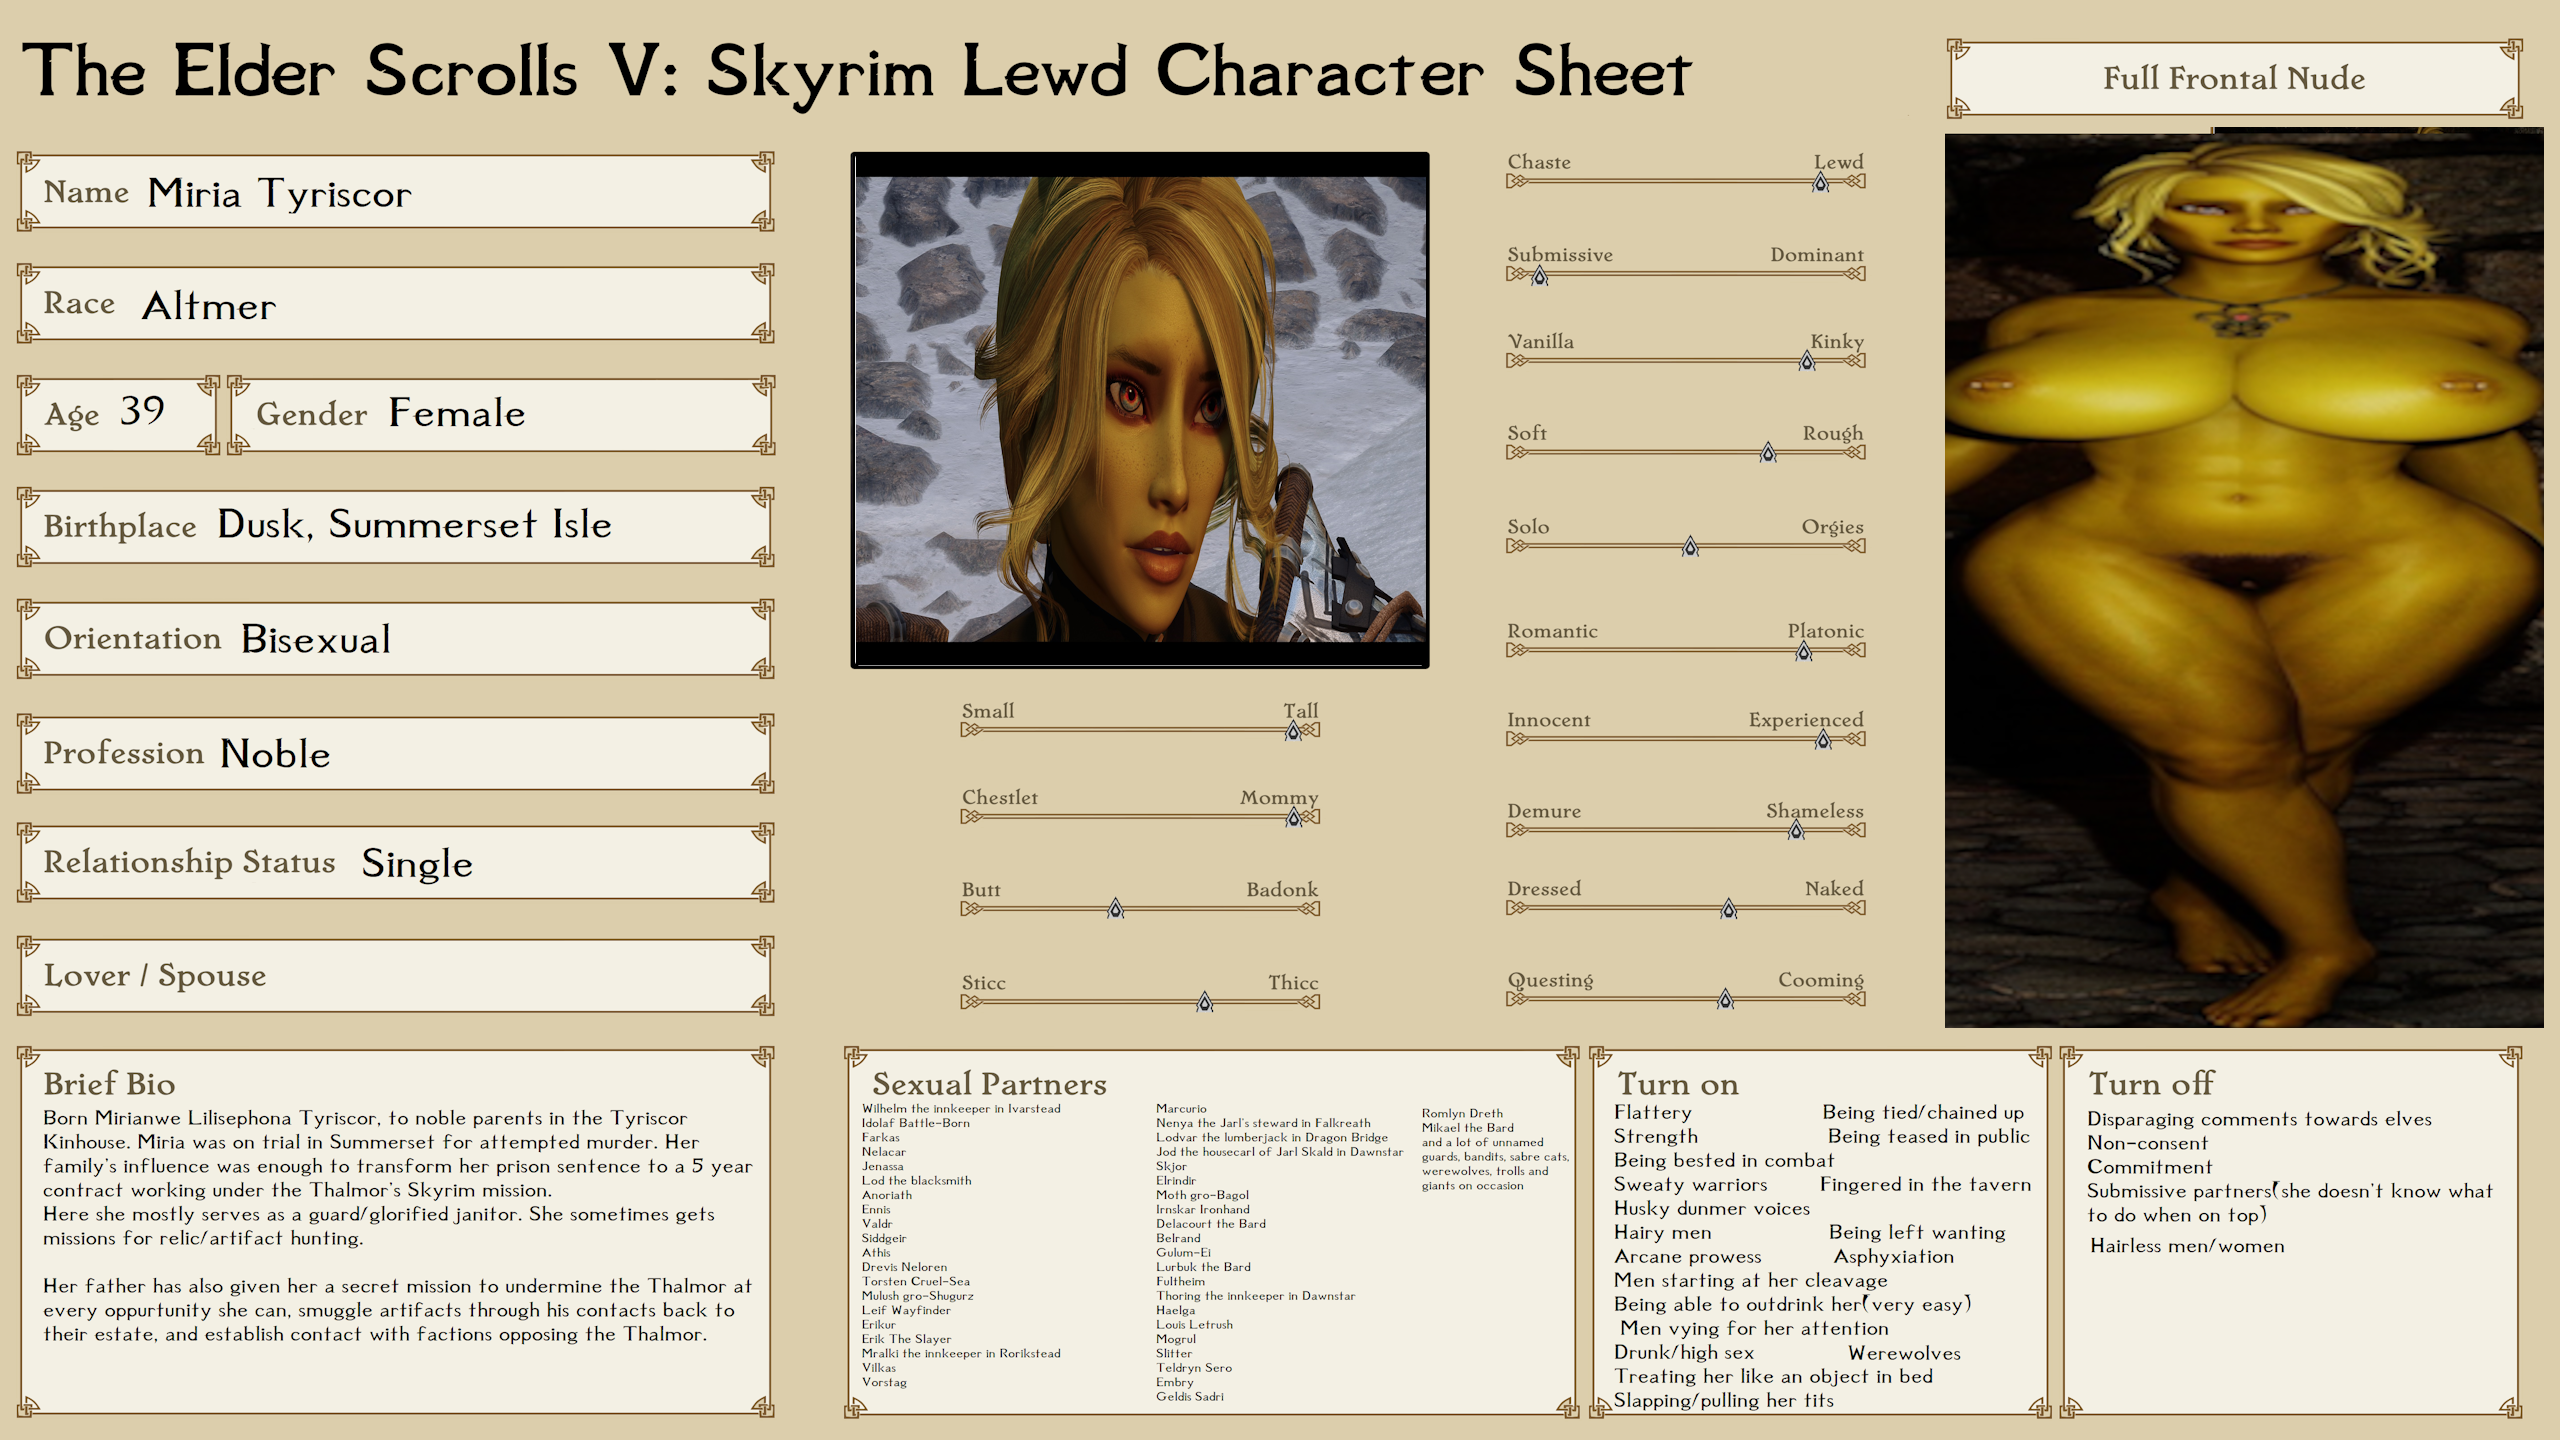The width and height of the screenshot is (2560, 1440).
Task: Click the Dressed–Naked slider handle
Action: (x=1729, y=908)
